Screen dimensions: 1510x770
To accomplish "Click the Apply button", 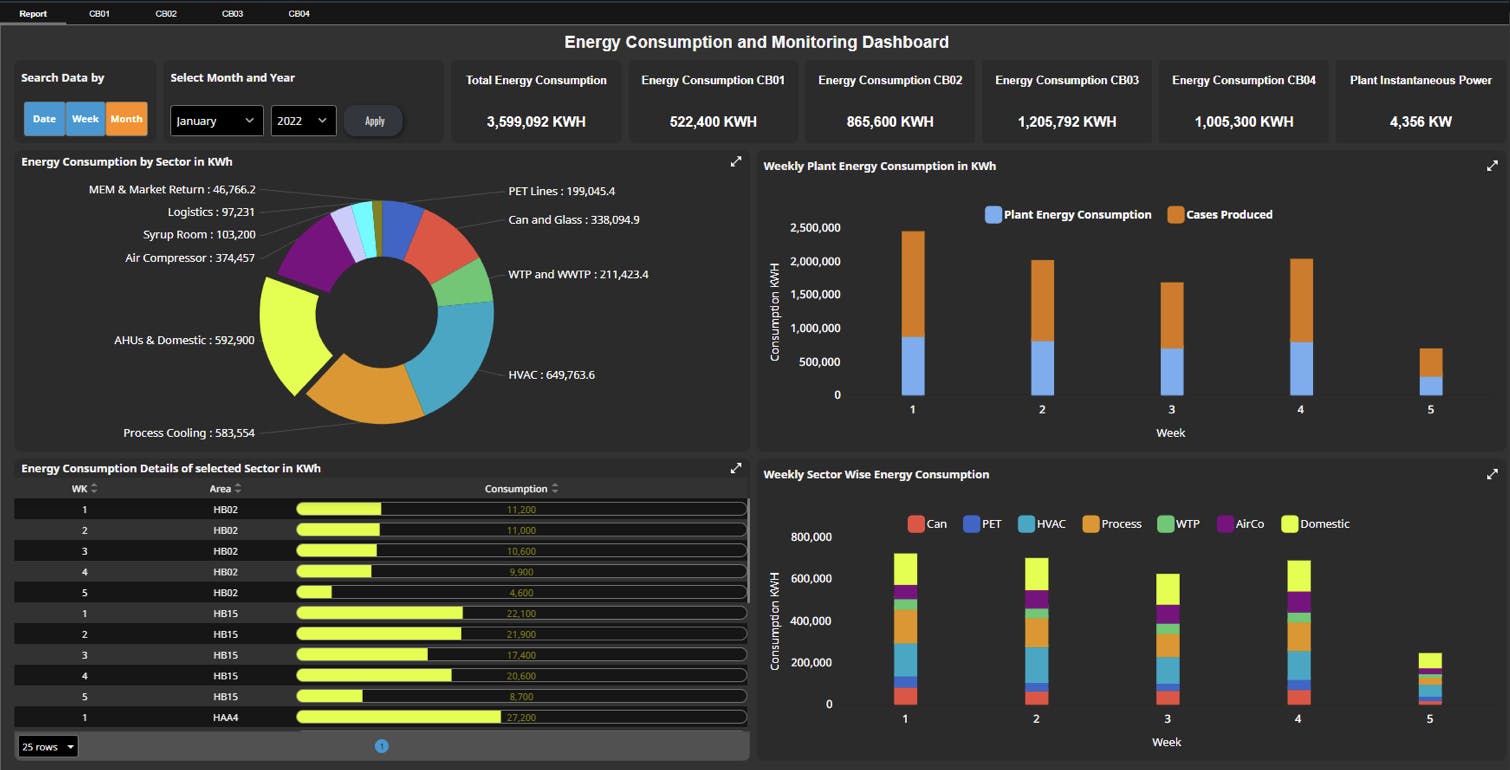I will point(373,120).
